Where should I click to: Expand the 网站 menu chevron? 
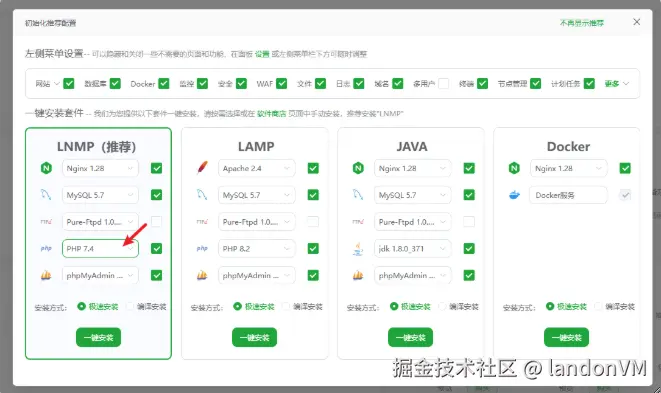(x=56, y=83)
